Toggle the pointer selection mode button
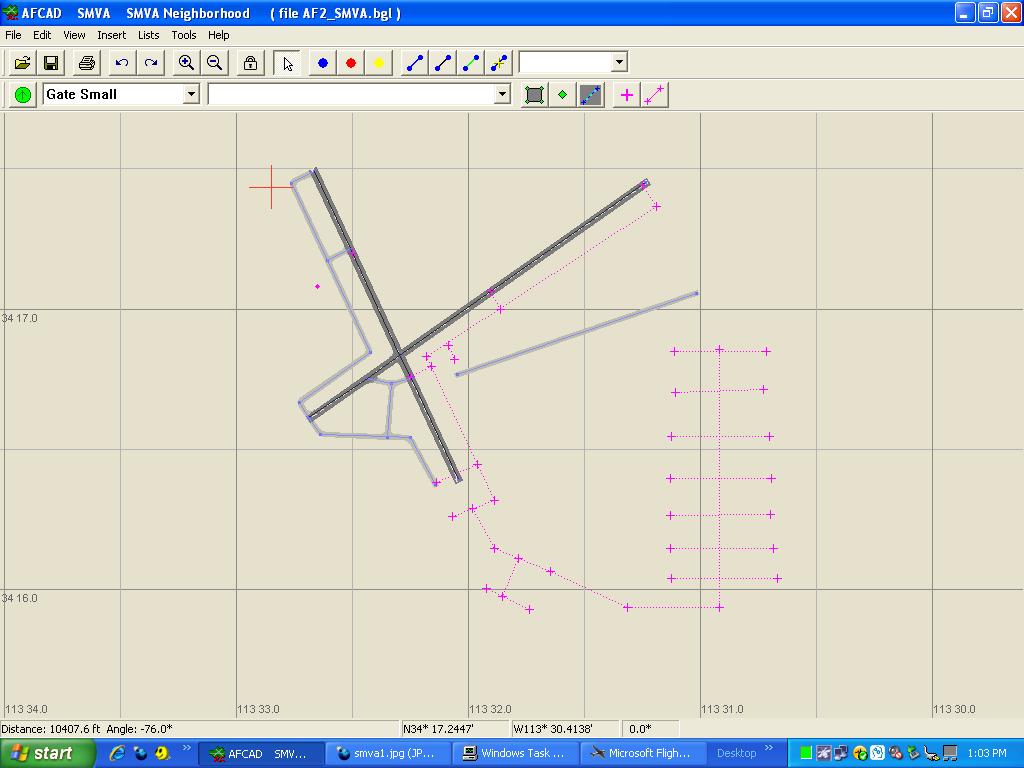 point(288,63)
